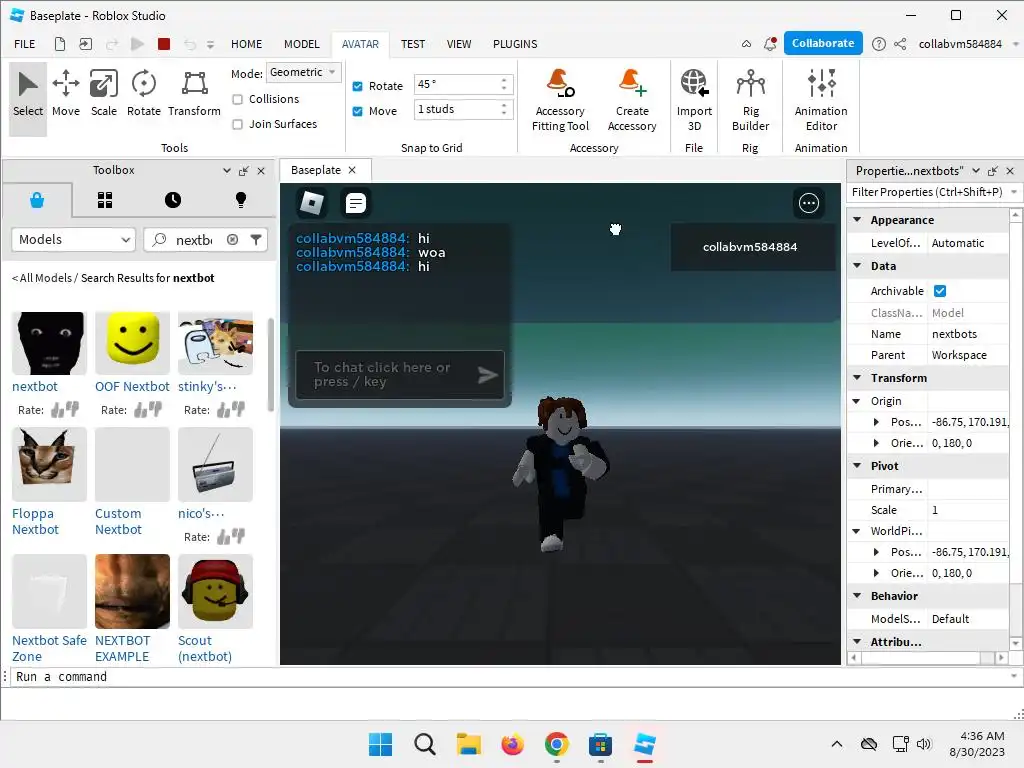Screen dimensions: 1024x768
Task: Switch to the TEST tab
Action: (413, 44)
